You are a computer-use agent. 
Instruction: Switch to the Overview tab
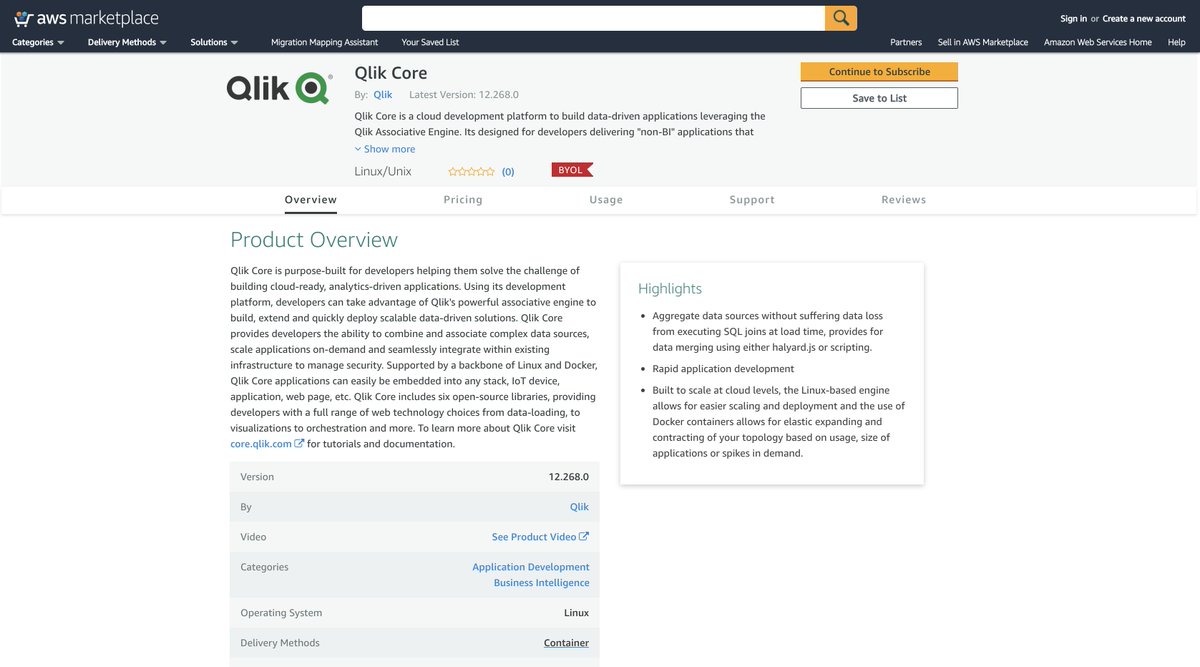click(x=311, y=200)
